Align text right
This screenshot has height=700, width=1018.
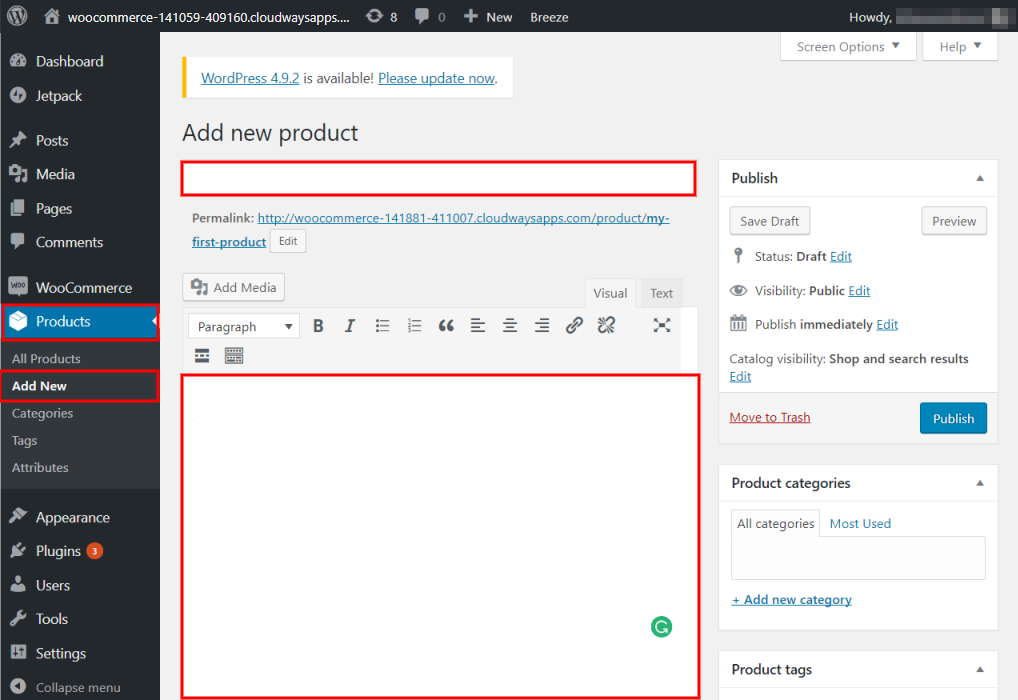click(x=541, y=326)
